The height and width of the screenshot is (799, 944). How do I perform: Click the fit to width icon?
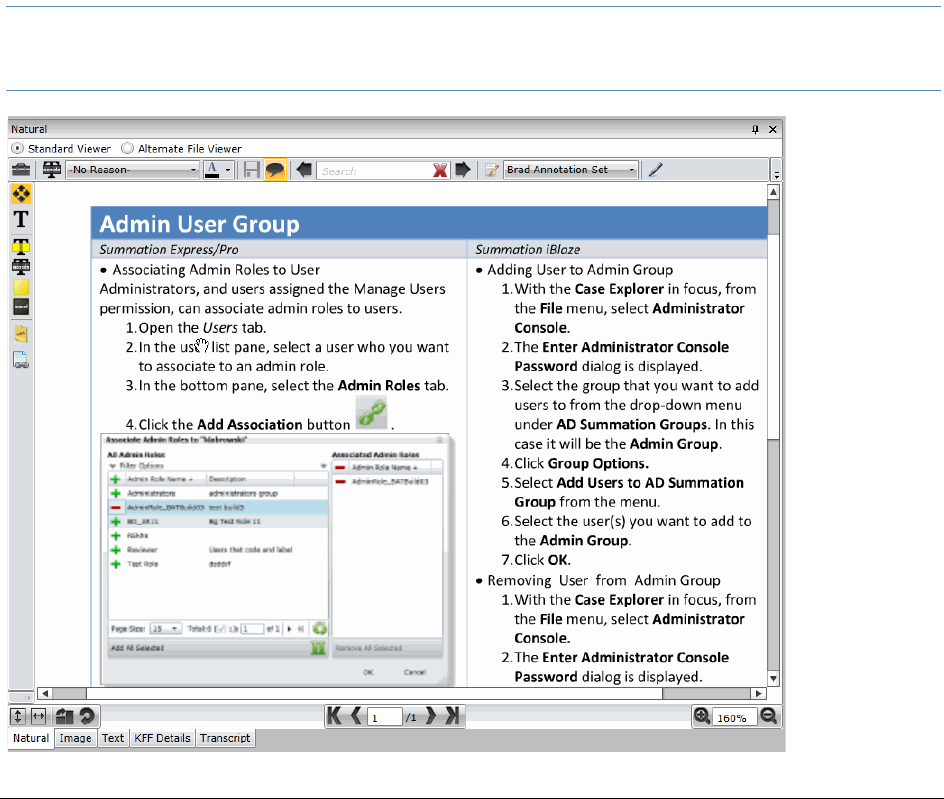coord(39,716)
